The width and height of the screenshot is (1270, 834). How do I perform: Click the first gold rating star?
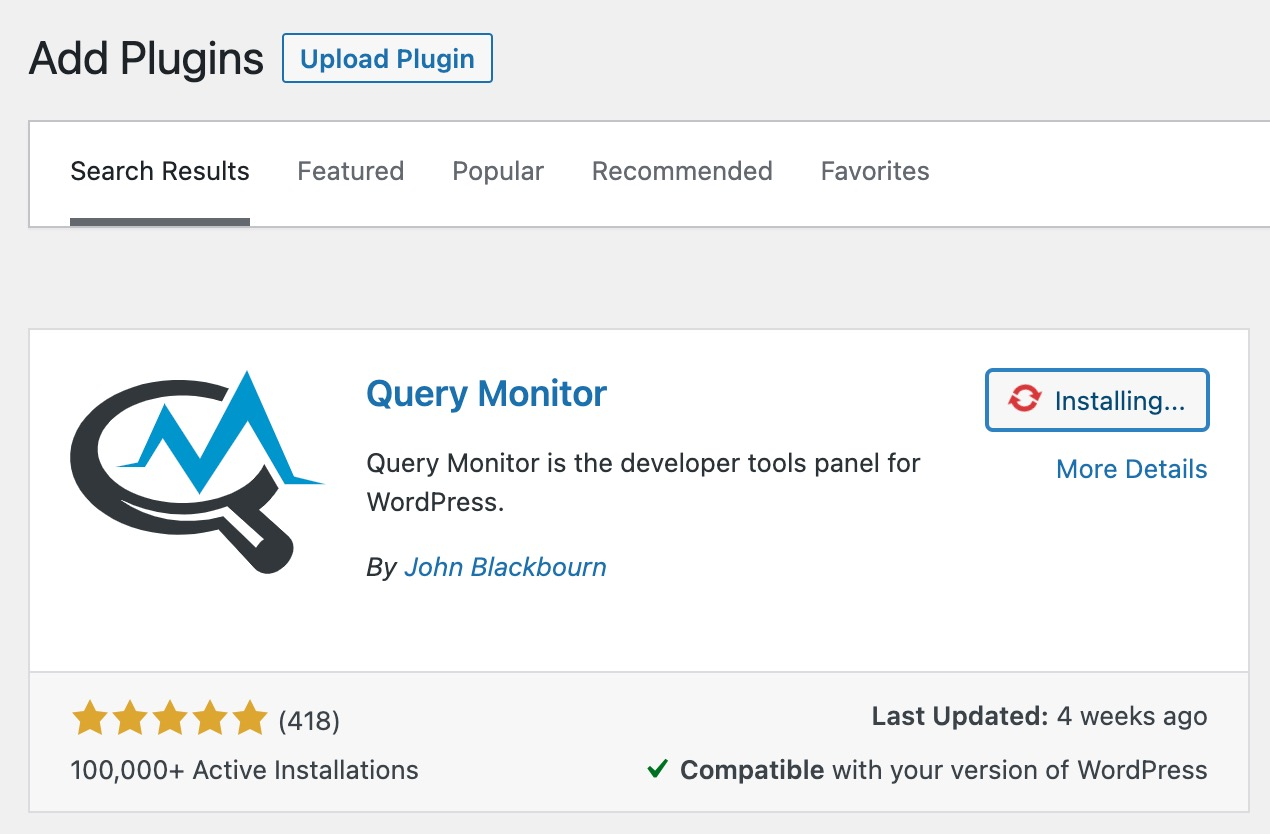[x=90, y=718]
